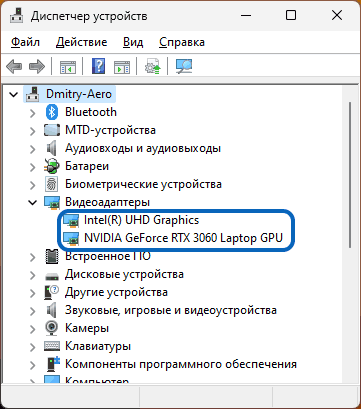Expand Звуковые, игровые и видеоустройства category

pos(33,311)
